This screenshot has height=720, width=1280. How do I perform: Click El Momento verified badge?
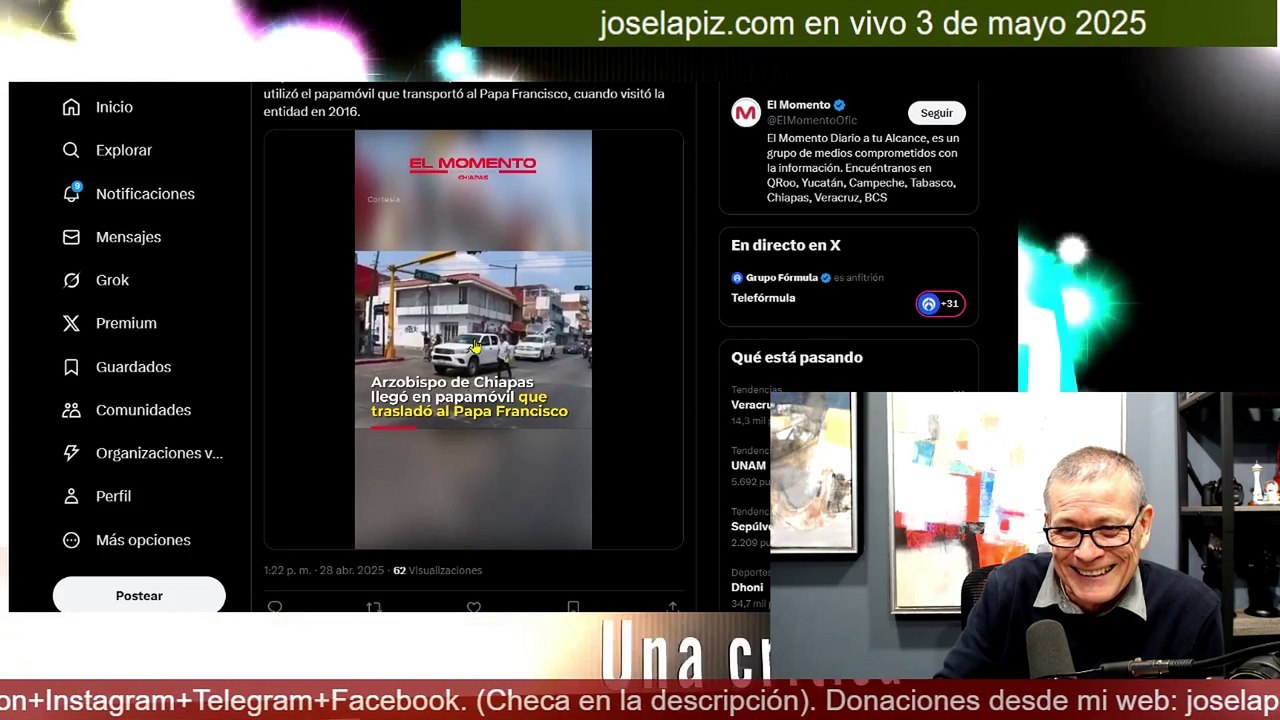(840, 105)
